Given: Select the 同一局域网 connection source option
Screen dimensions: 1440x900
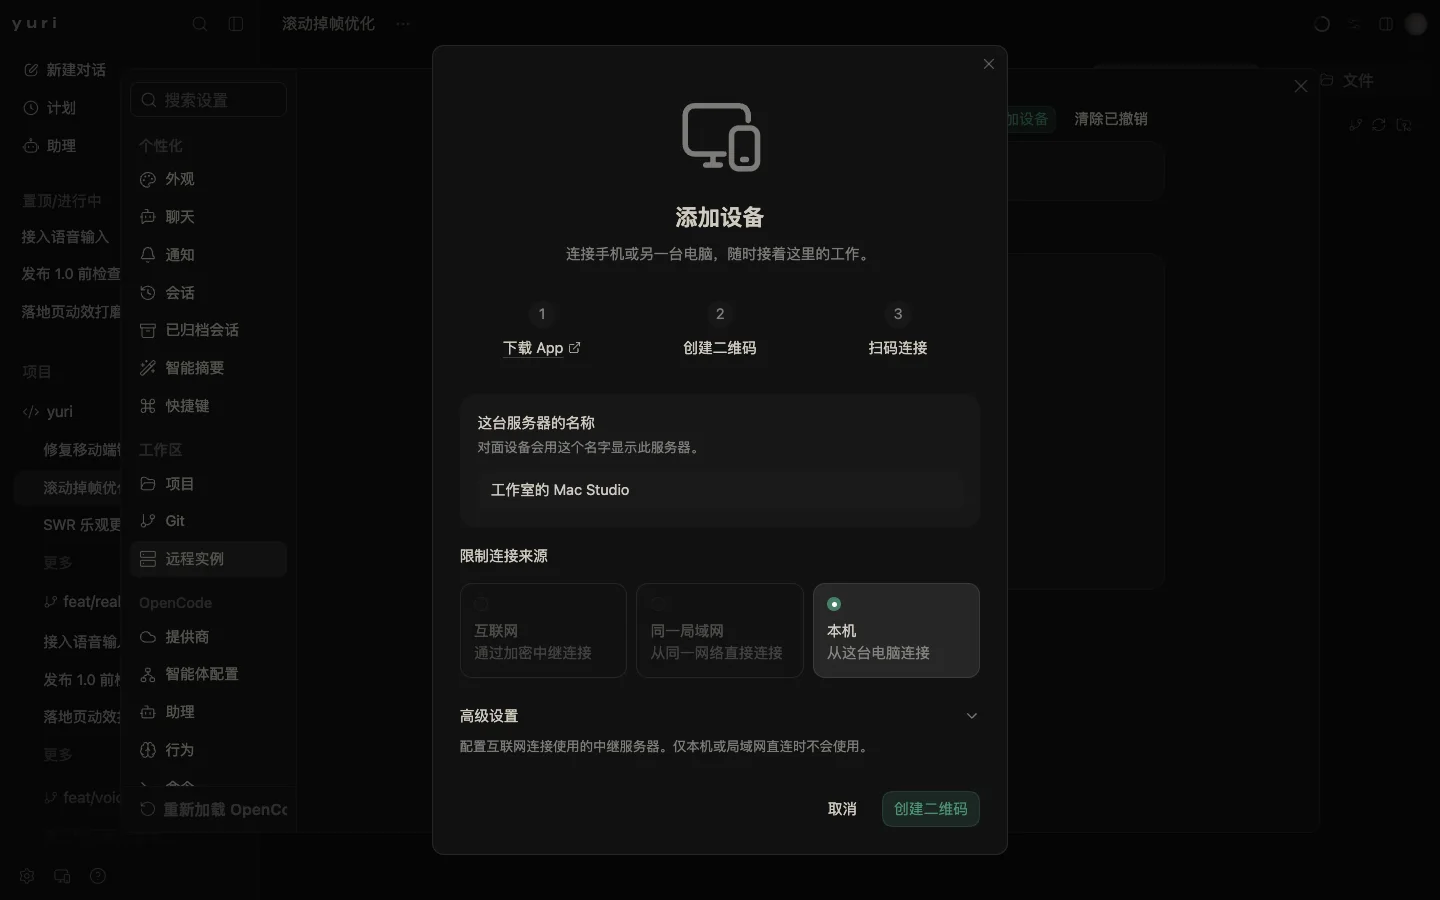Looking at the screenshot, I should pyautogui.click(x=720, y=631).
